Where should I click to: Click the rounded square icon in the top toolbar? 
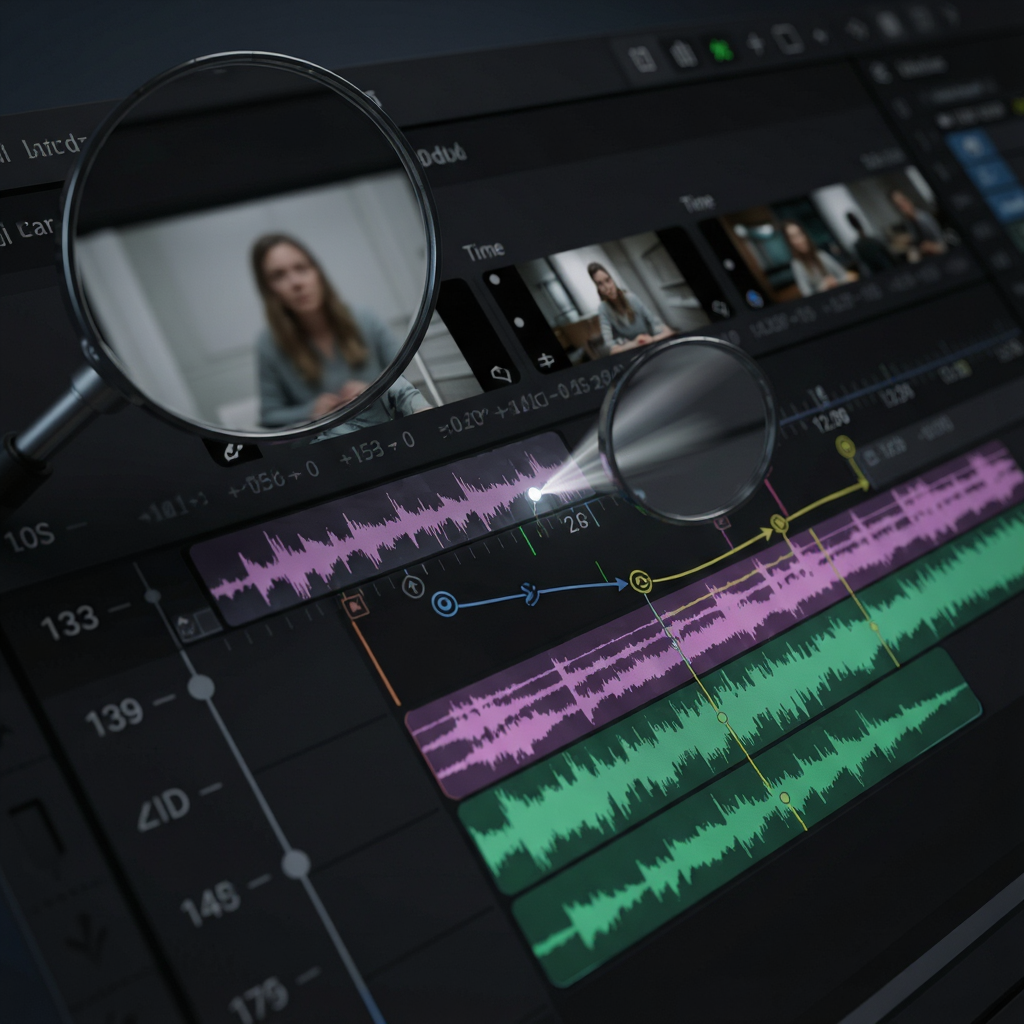tap(788, 40)
